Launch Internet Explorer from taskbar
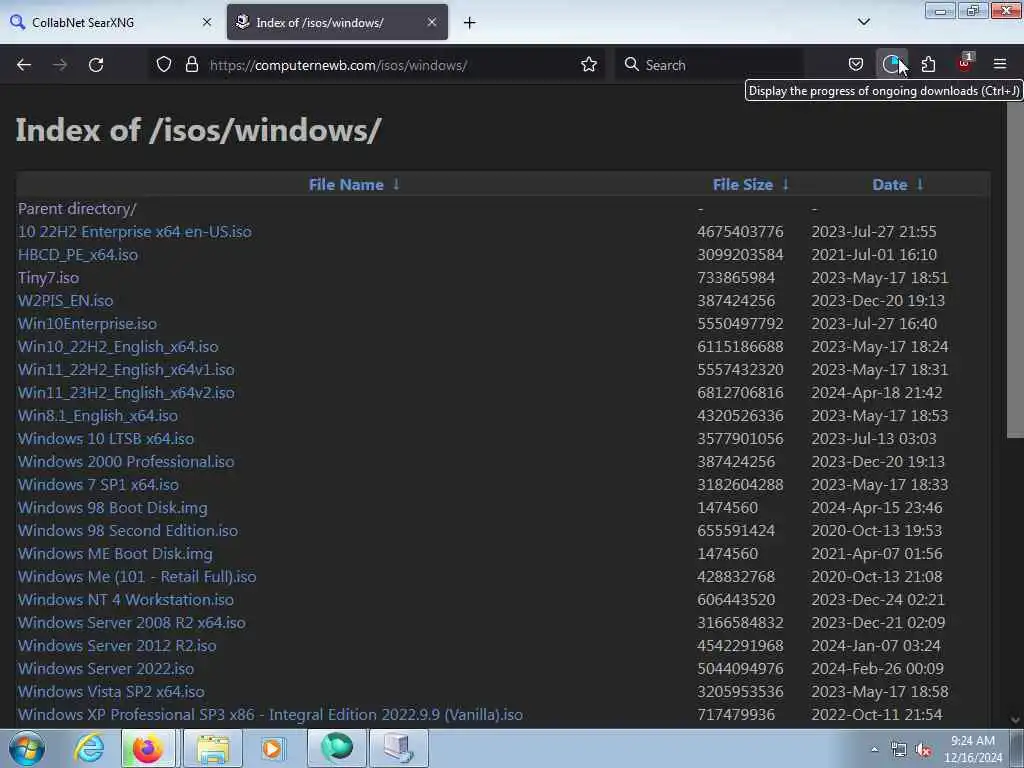 click(x=89, y=748)
